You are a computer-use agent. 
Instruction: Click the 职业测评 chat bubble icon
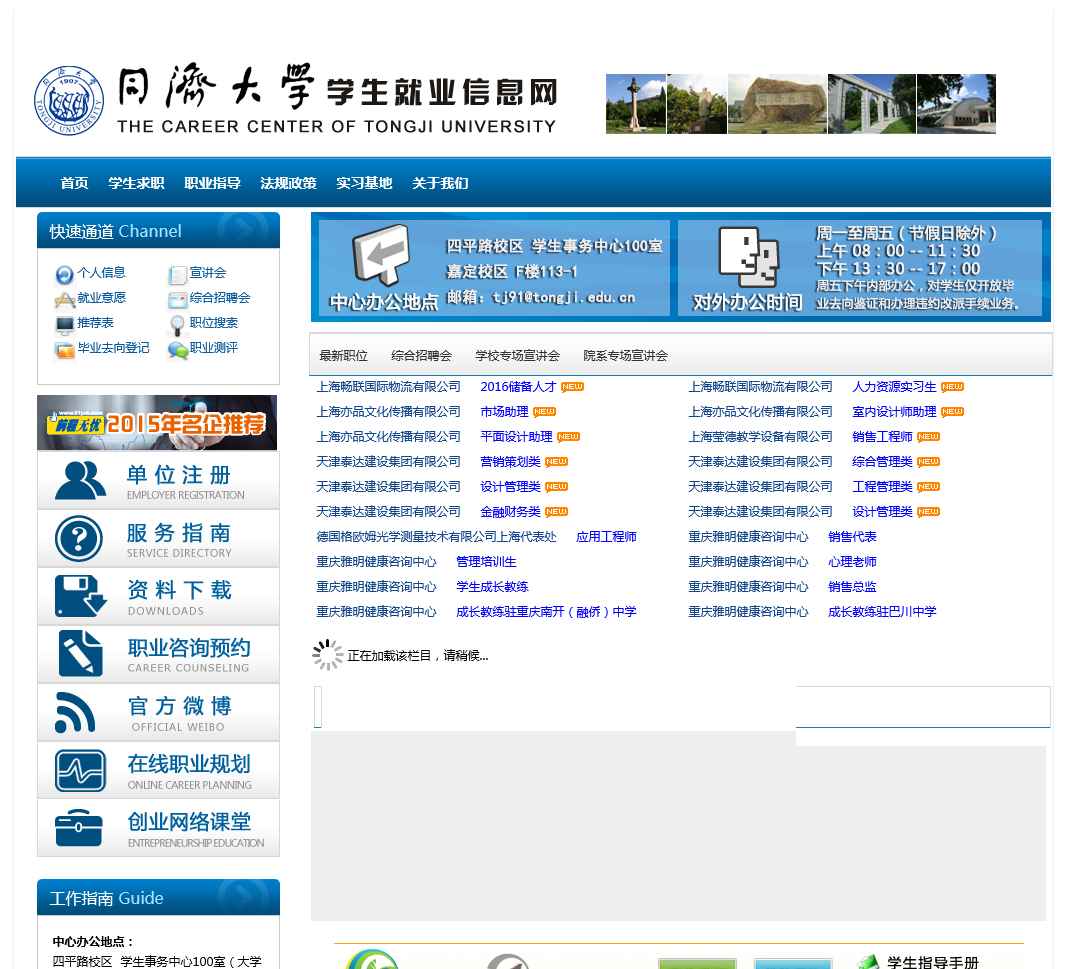[x=177, y=350]
